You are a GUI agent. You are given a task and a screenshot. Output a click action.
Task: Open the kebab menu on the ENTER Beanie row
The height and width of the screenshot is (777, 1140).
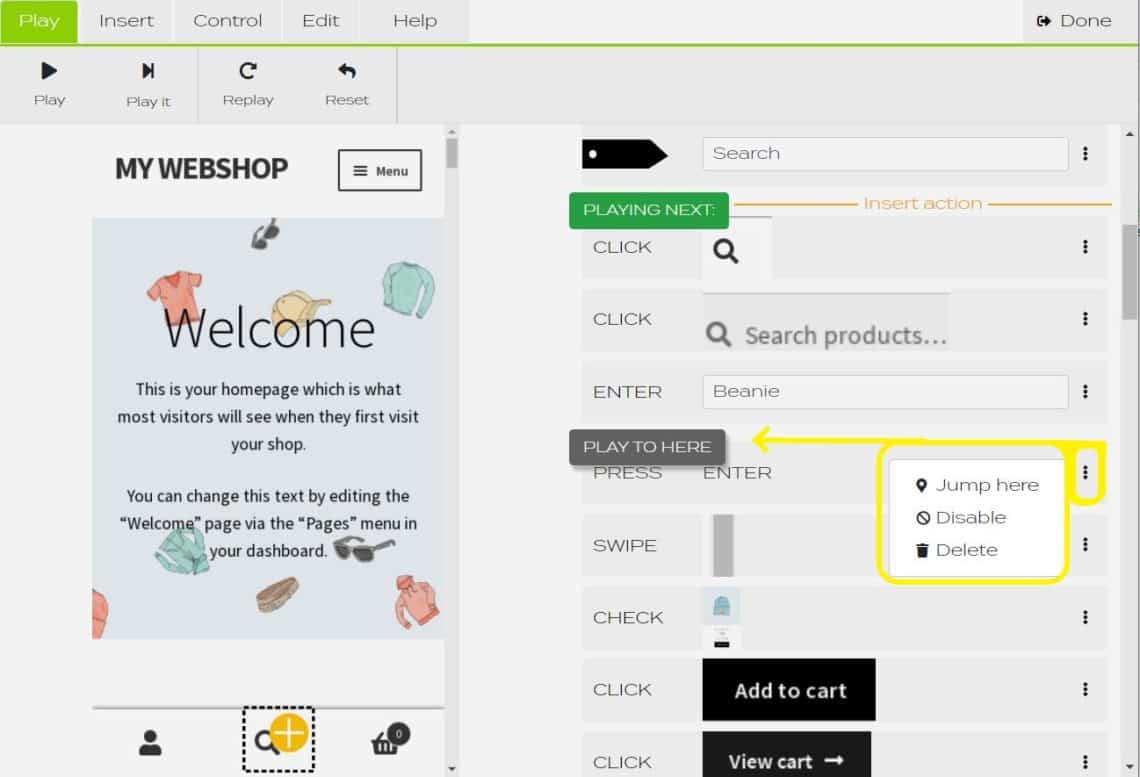coord(1085,391)
